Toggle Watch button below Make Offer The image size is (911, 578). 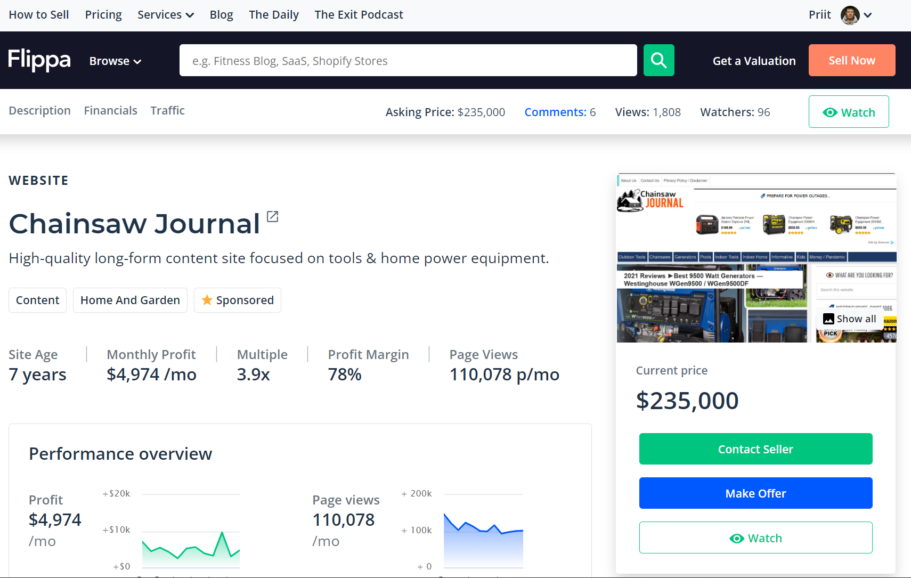(755, 538)
